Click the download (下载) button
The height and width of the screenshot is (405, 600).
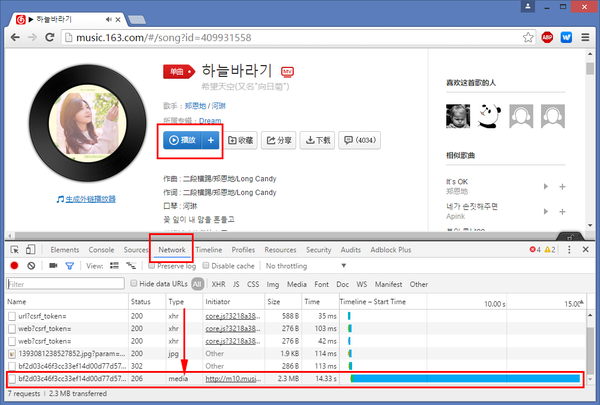click(x=317, y=140)
